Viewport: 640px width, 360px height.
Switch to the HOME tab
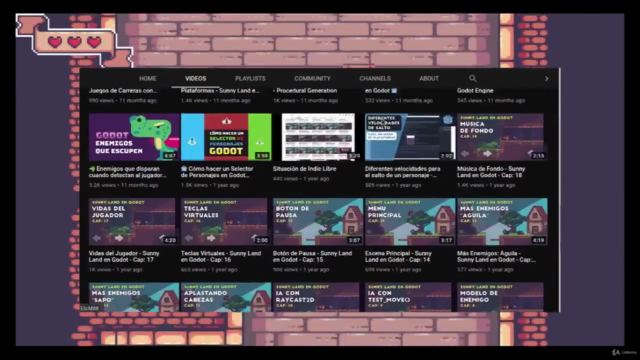pyautogui.click(x=147, y=79)
